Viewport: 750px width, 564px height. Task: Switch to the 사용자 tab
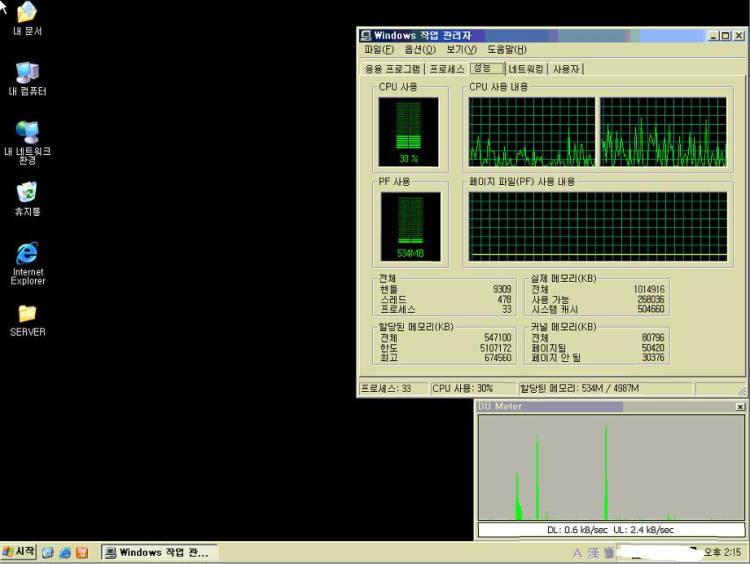566,69
